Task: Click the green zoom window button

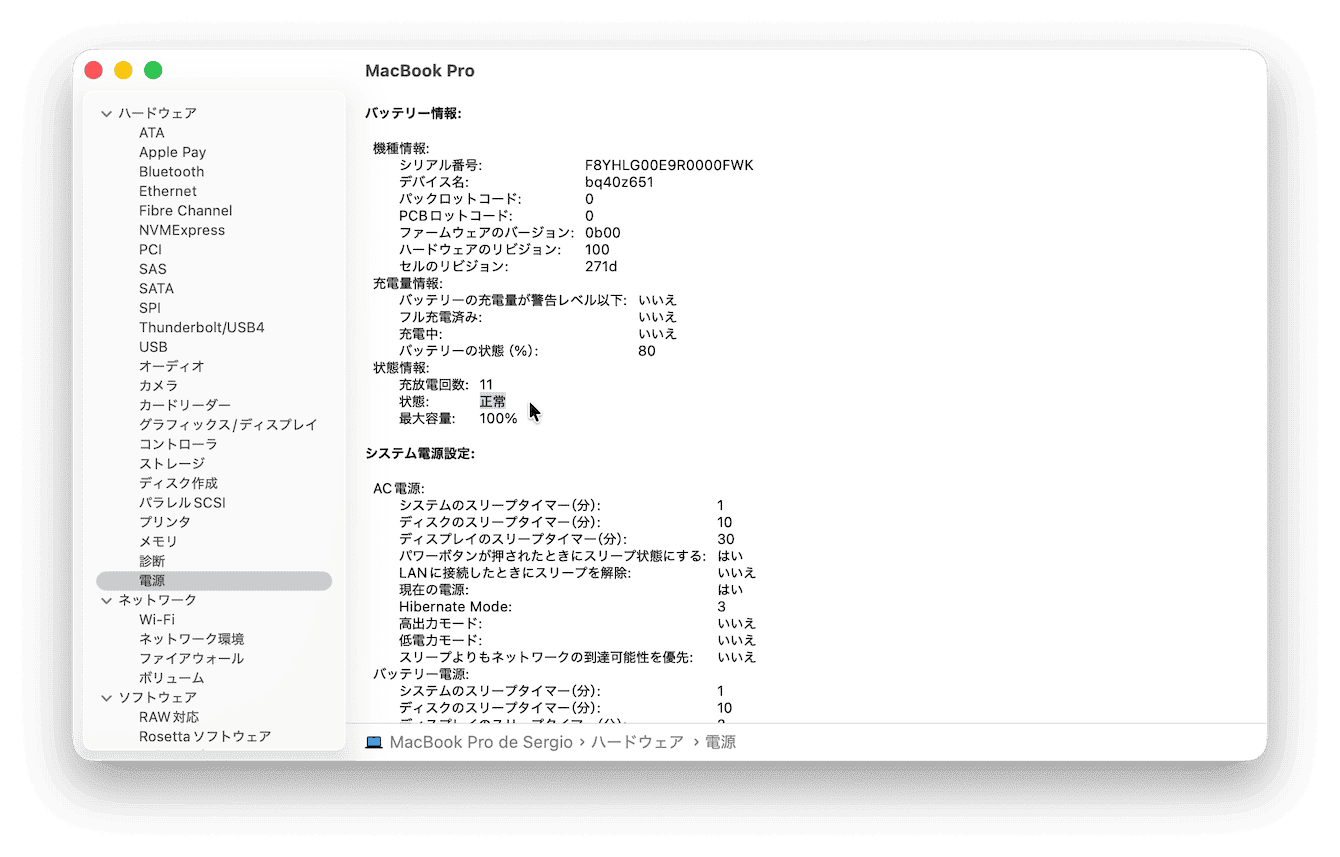Action: pyautogui.click(x=153, y=70)
